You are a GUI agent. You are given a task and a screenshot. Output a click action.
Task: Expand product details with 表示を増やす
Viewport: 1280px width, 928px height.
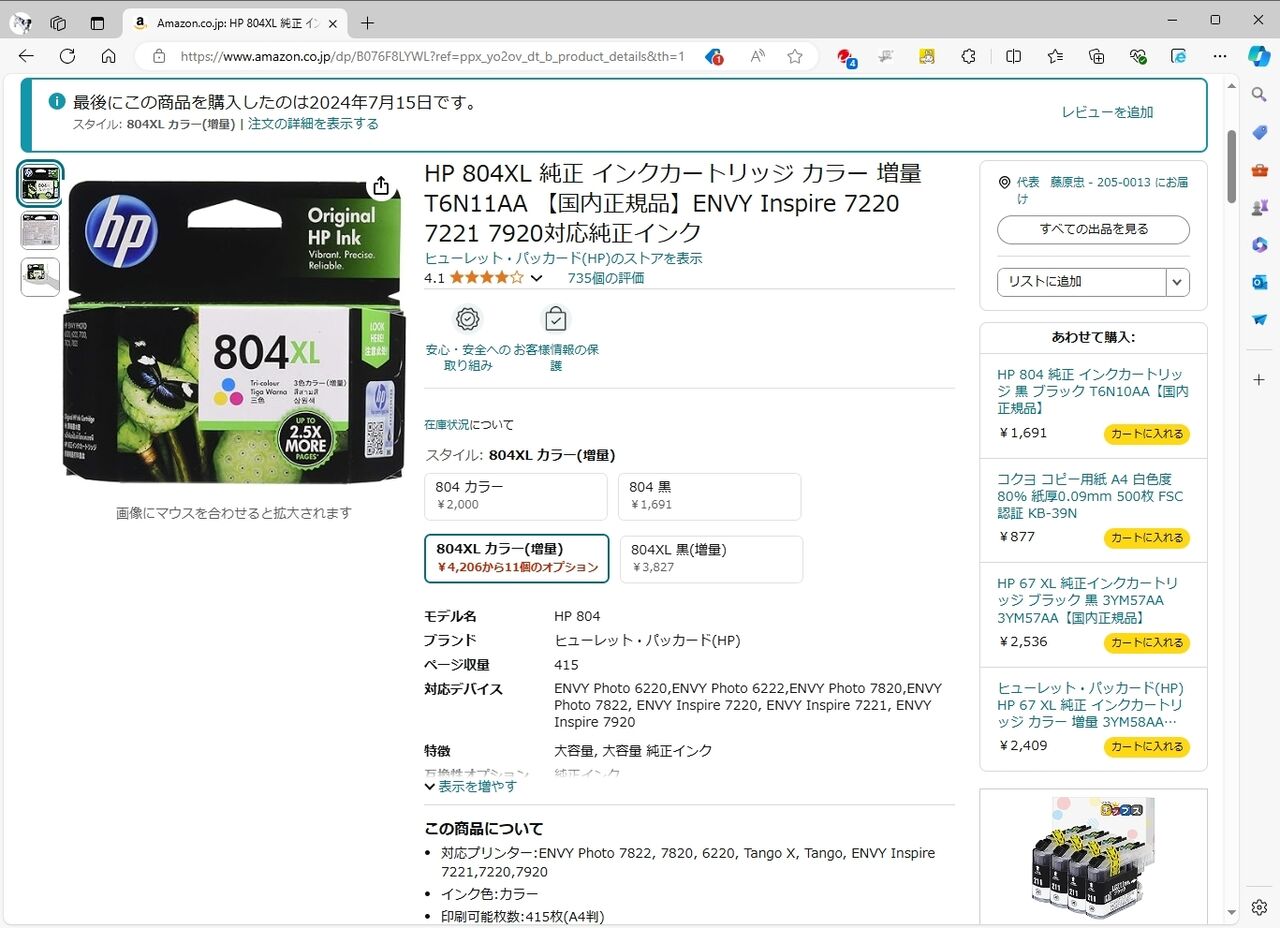[x=471, y=786]
